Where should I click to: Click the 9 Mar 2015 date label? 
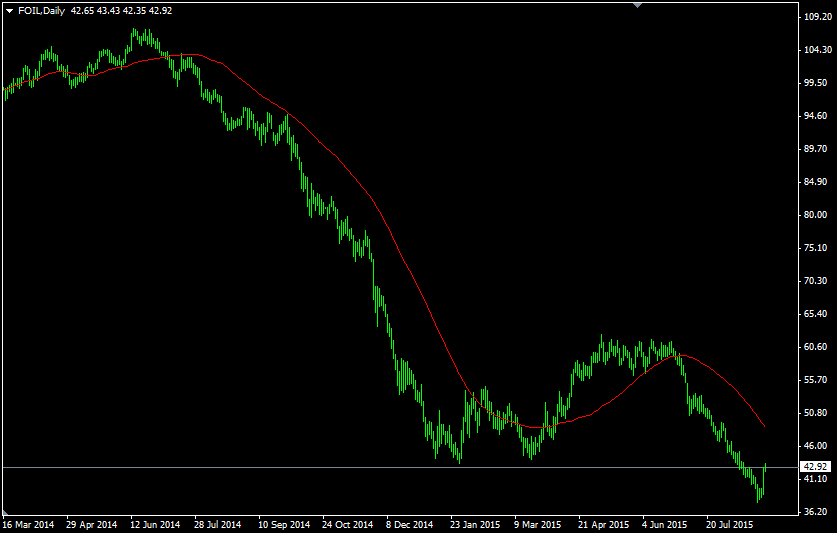click(538, 524)
